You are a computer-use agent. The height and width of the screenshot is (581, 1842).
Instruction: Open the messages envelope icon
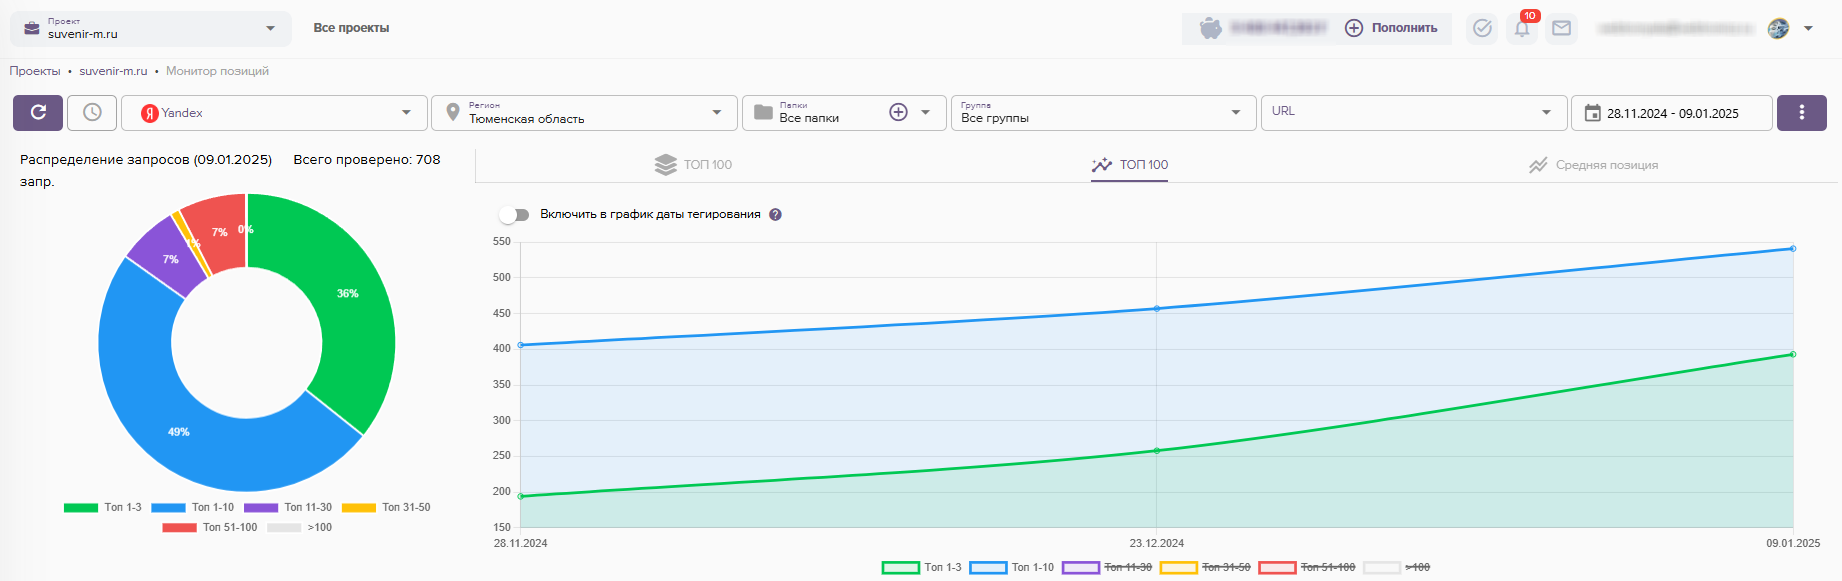click(1561, 28)
